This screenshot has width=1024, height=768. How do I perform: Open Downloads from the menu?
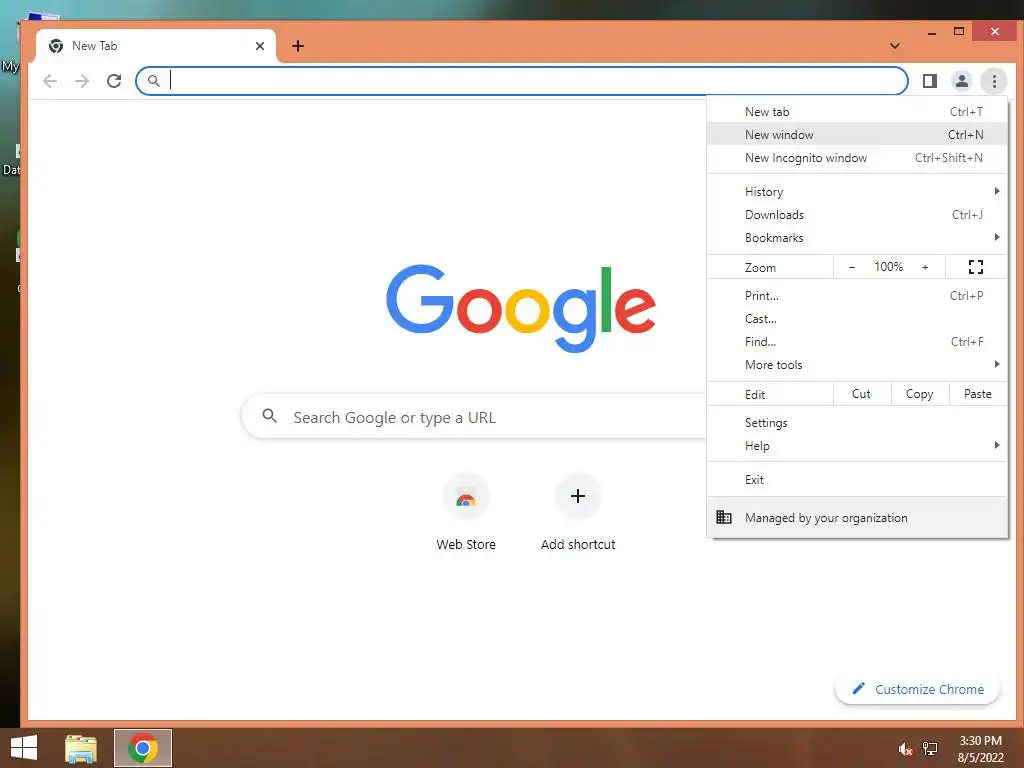coord(857,214)
